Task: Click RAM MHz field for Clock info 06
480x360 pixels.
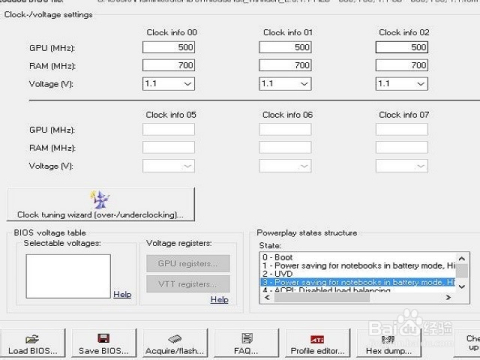Action: click(285, 147)
